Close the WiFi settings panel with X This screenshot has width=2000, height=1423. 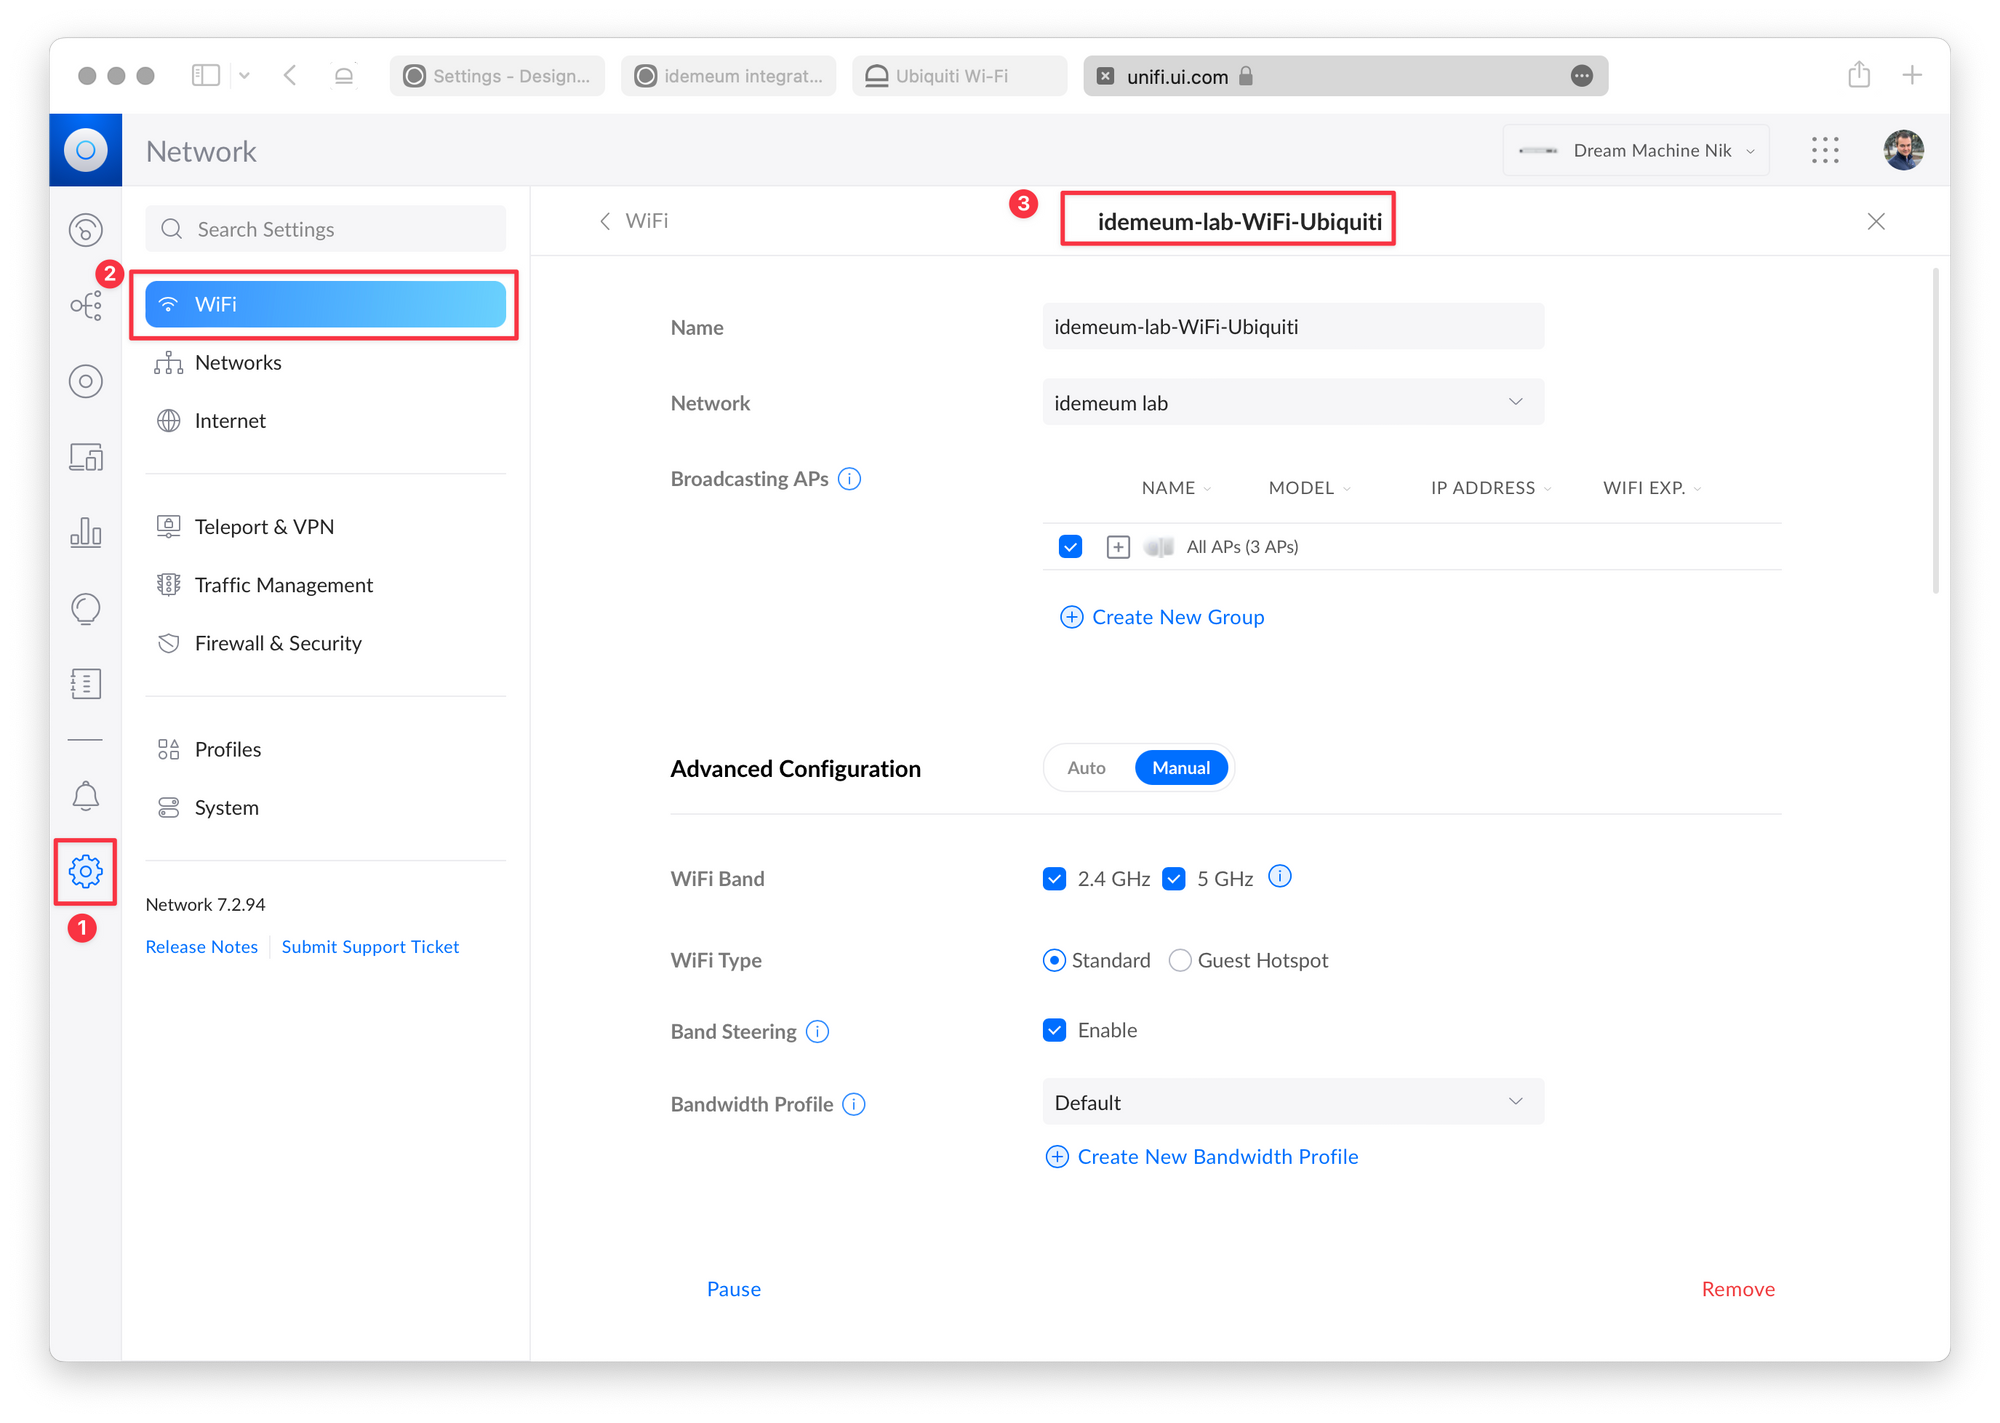tap(1876, 221)
